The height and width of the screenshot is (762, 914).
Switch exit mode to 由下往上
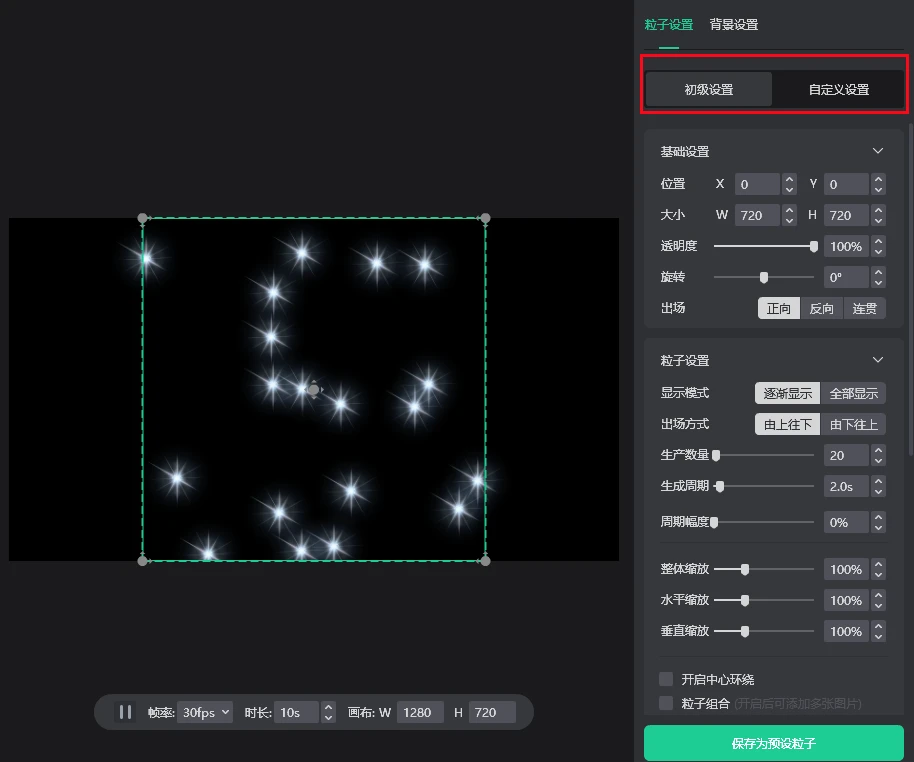pyautogui.click(x=855, y=424)
